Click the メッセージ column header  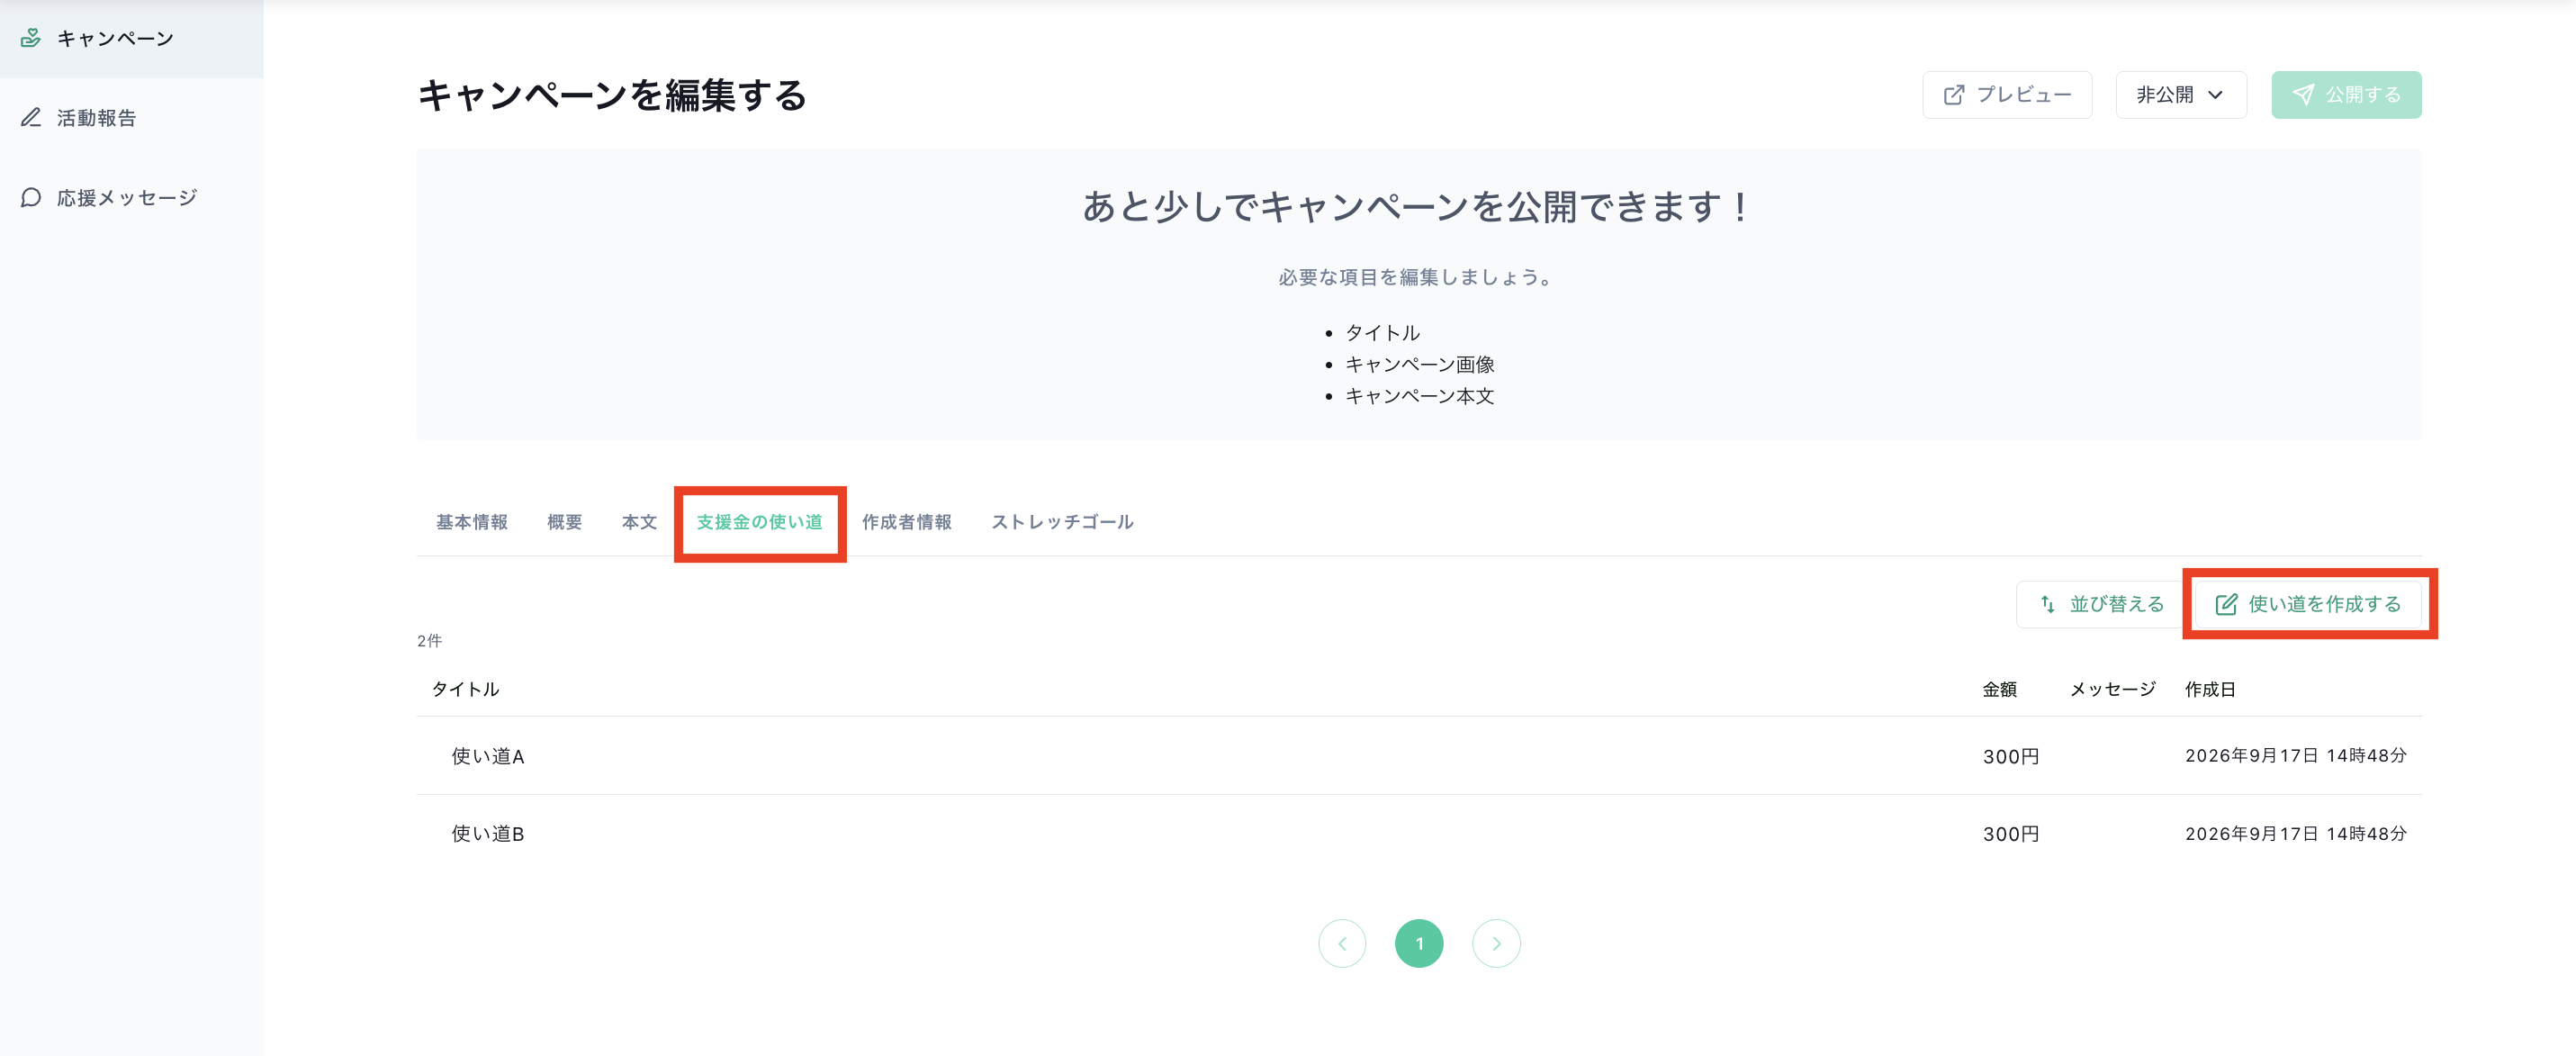pyautogui.click(x=2112, y=689)
